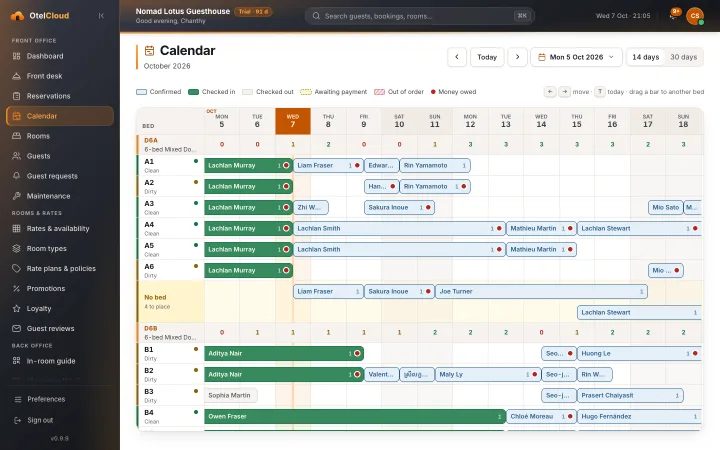This screenshot has width=720, height=450.
Task: Collapse the D6B 6-bed Mixed Dorm group
Action: pyautogui.click(x=170, y=332)
